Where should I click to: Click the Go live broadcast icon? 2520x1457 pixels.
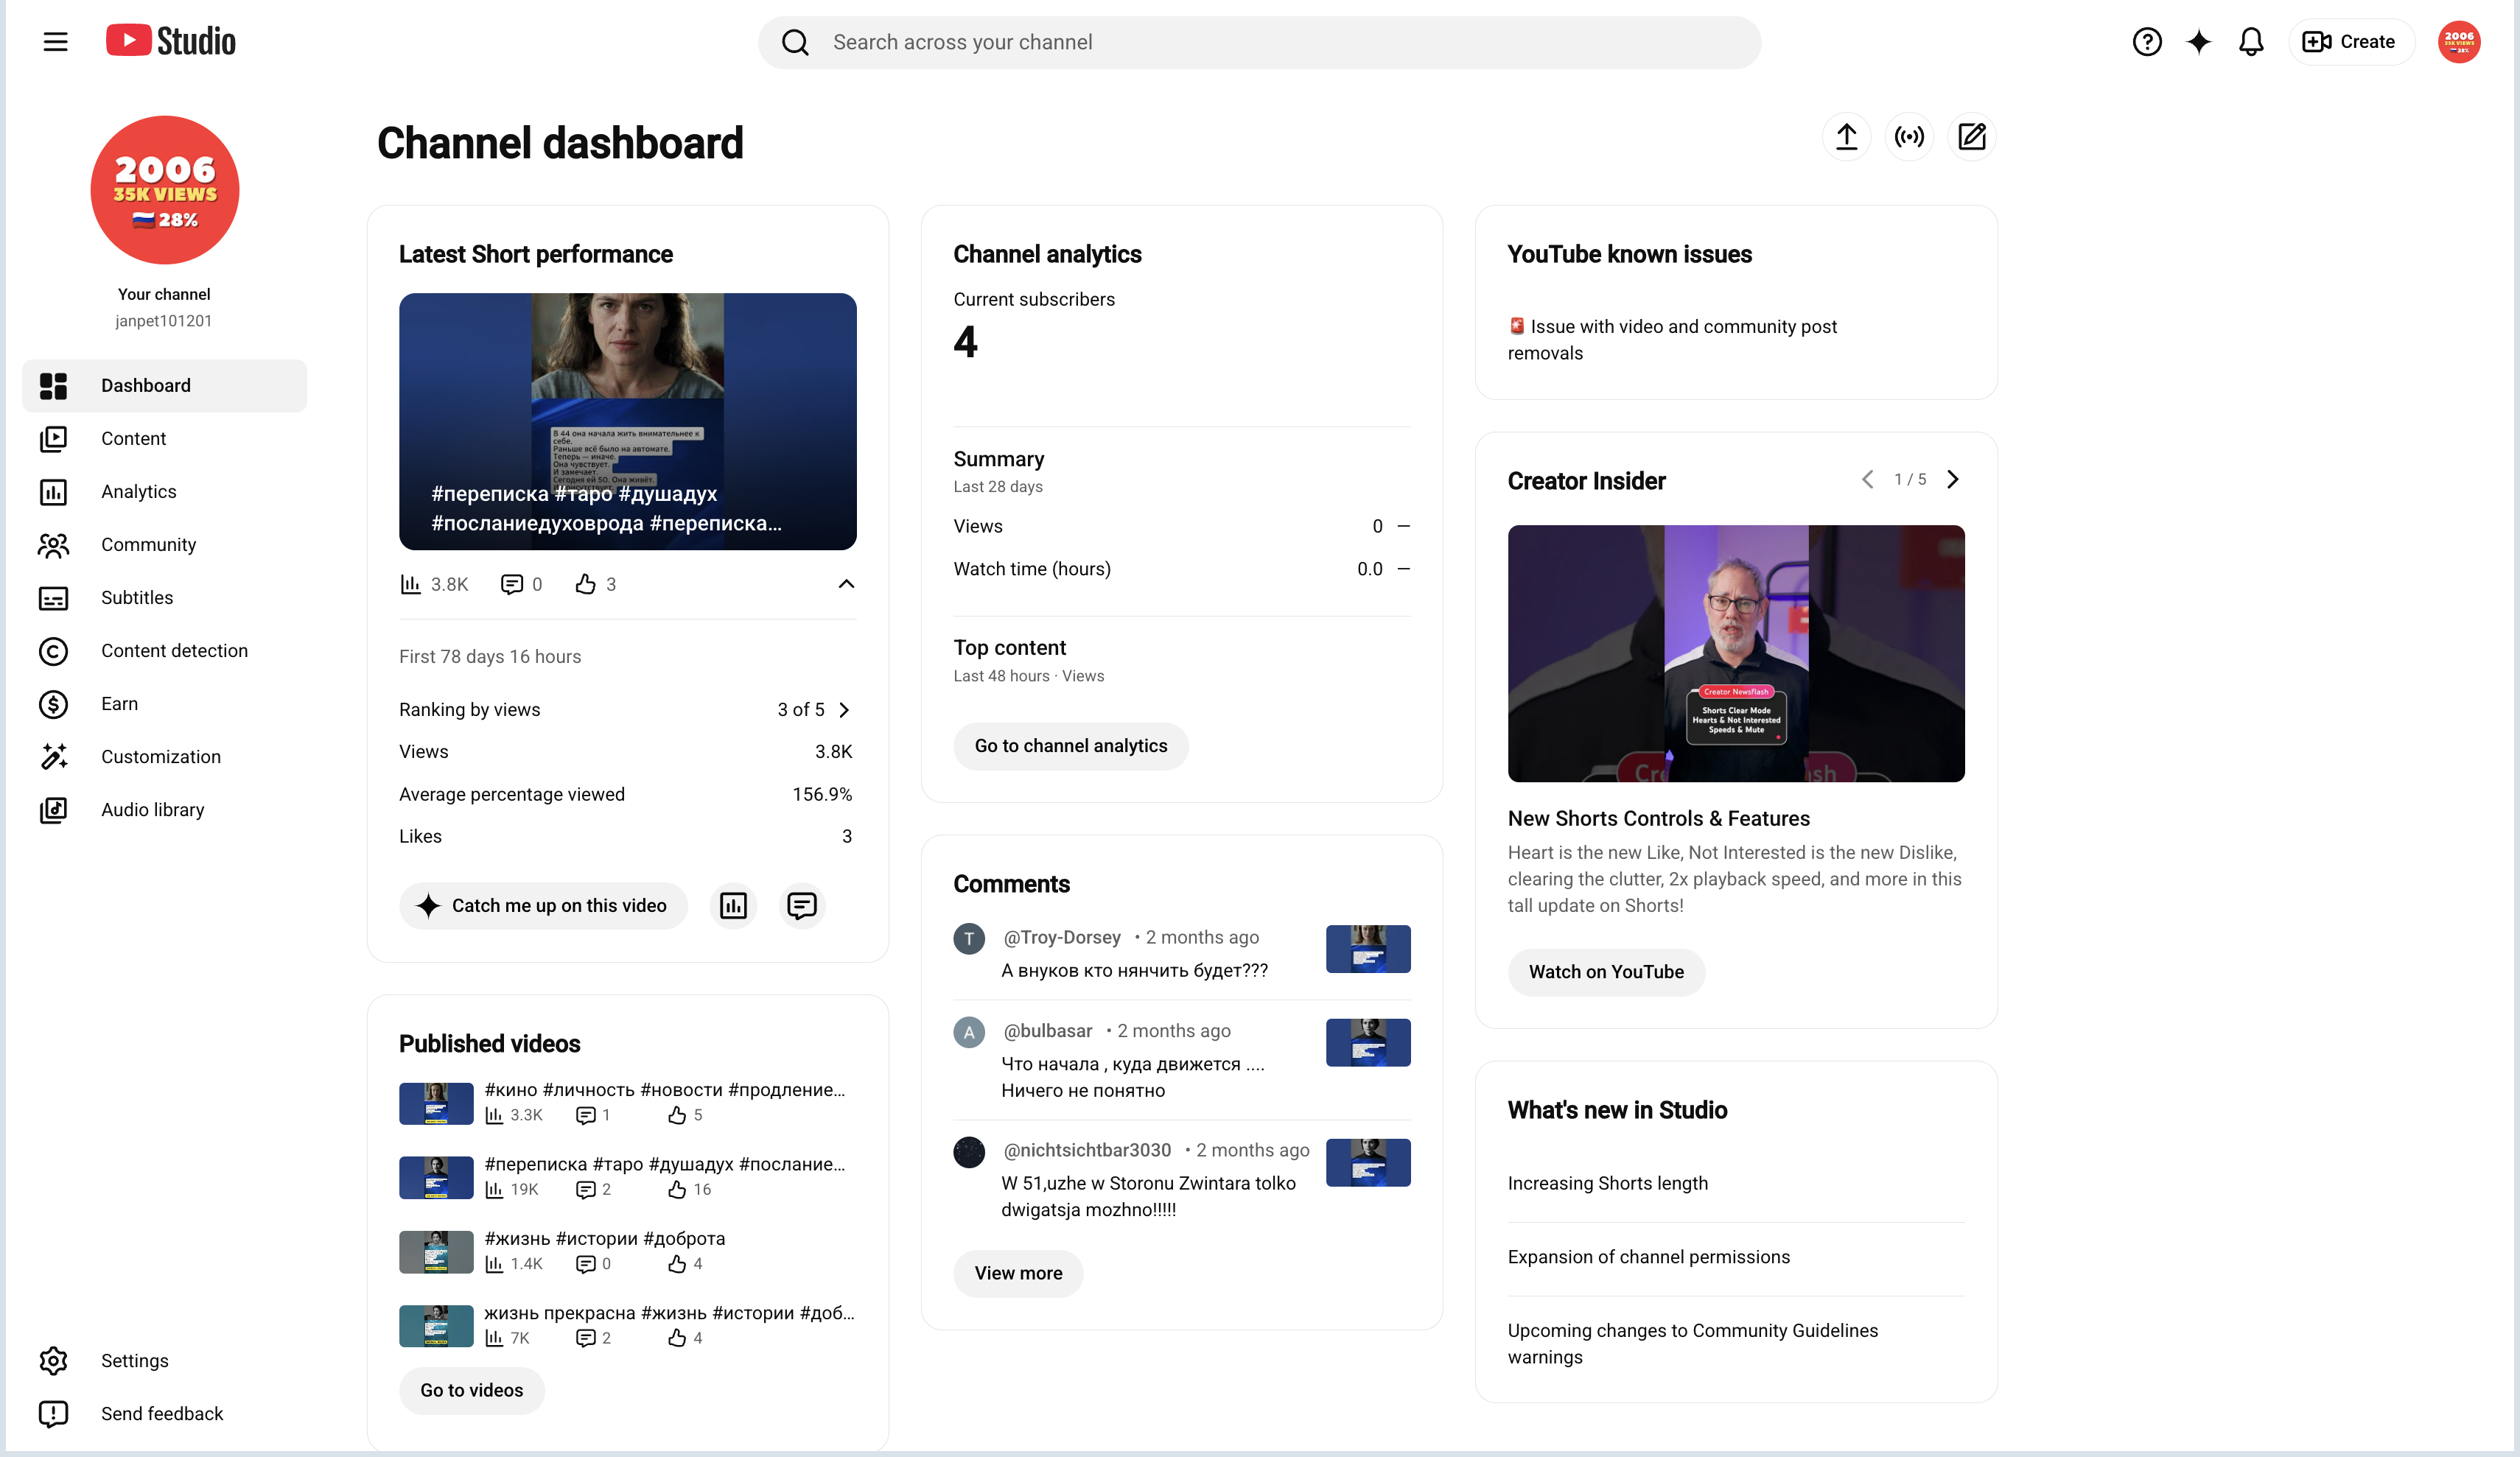point(1909,137)
